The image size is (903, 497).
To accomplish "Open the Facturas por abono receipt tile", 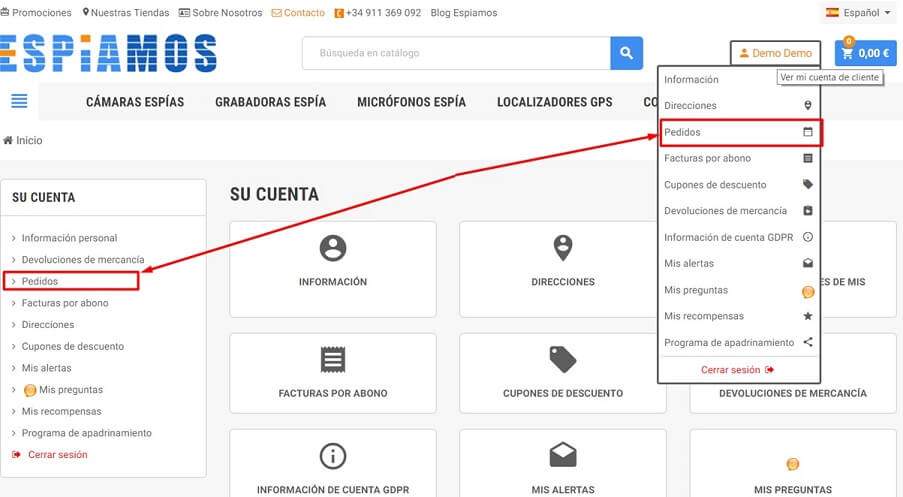I will click(x=332, y=372).
